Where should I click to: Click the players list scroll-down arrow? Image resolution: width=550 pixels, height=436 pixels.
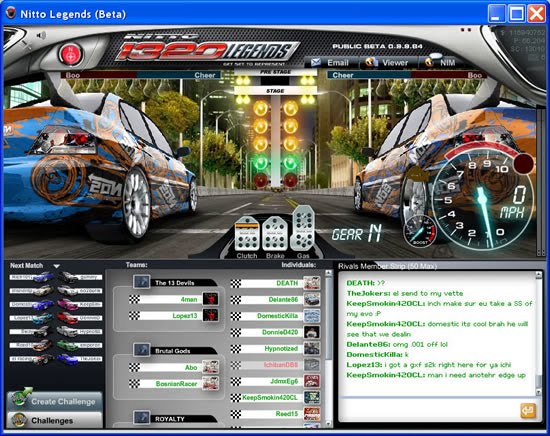328,424
